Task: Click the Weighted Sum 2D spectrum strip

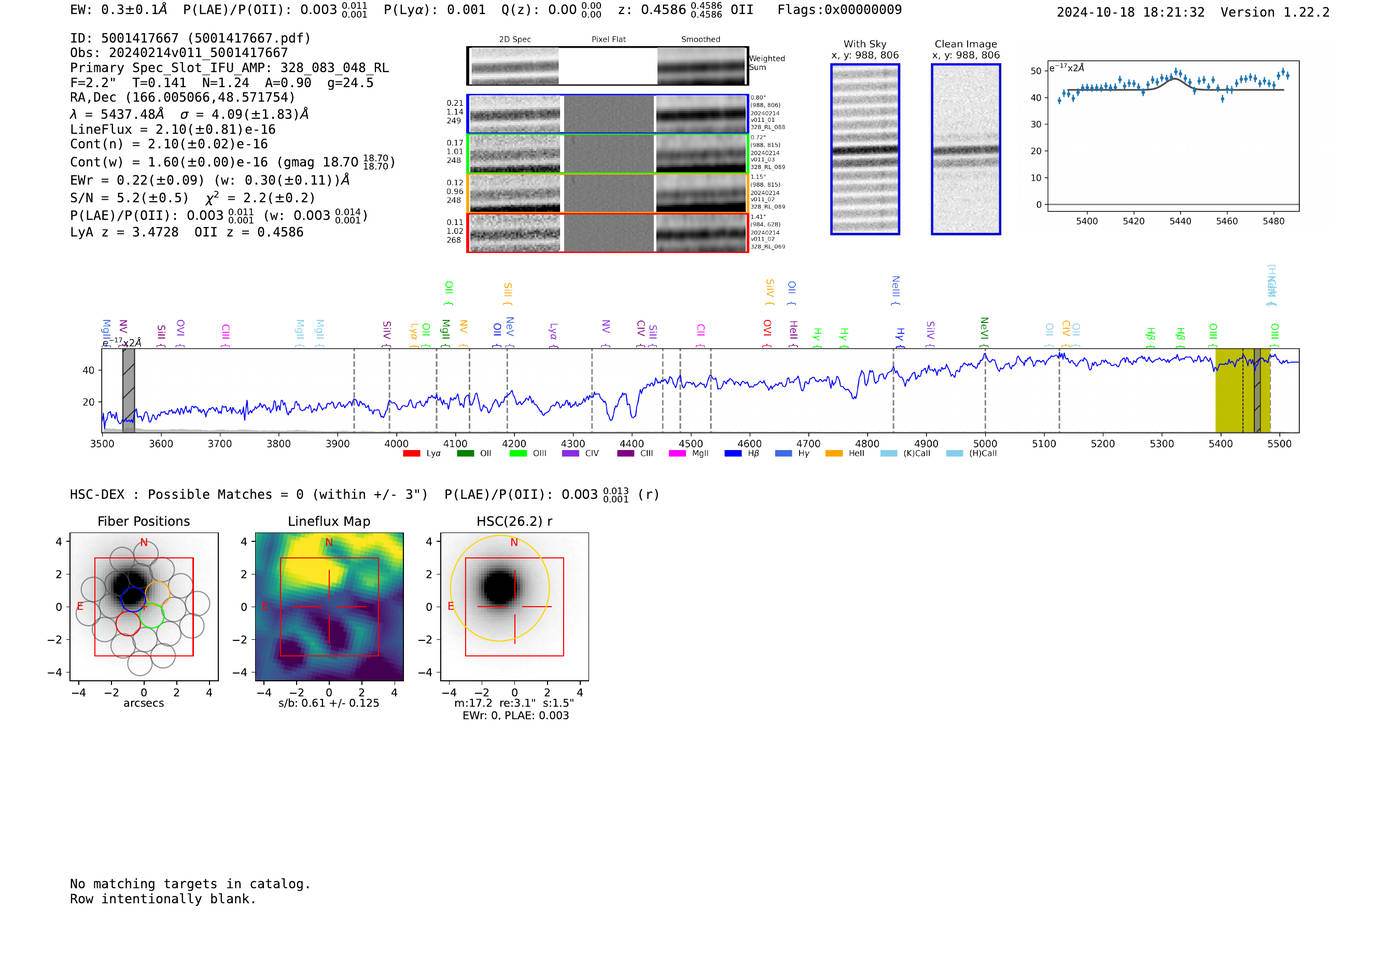Action: coord(607,66)
